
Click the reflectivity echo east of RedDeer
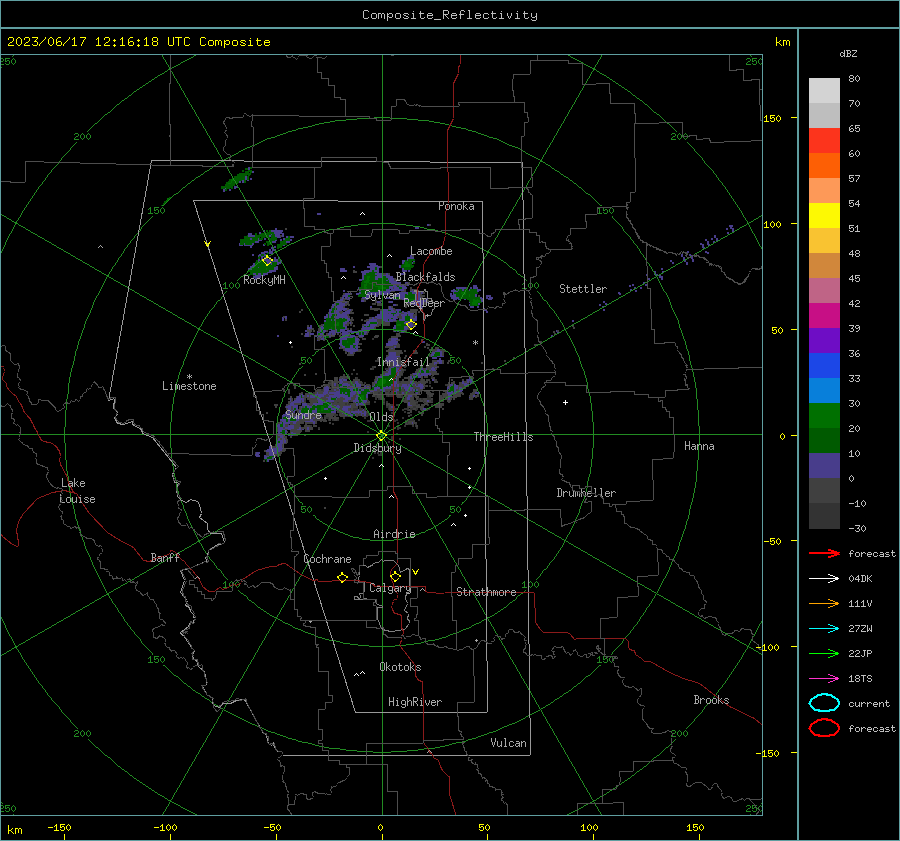471,296
